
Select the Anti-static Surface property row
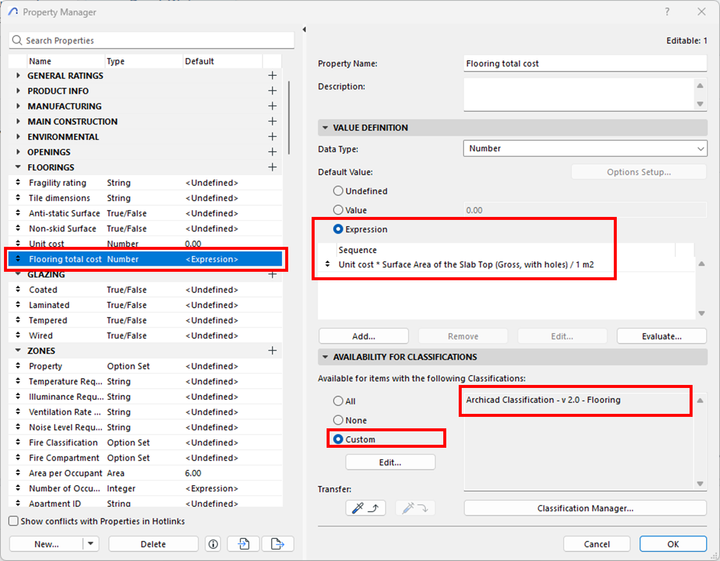(x=145, y=213)
